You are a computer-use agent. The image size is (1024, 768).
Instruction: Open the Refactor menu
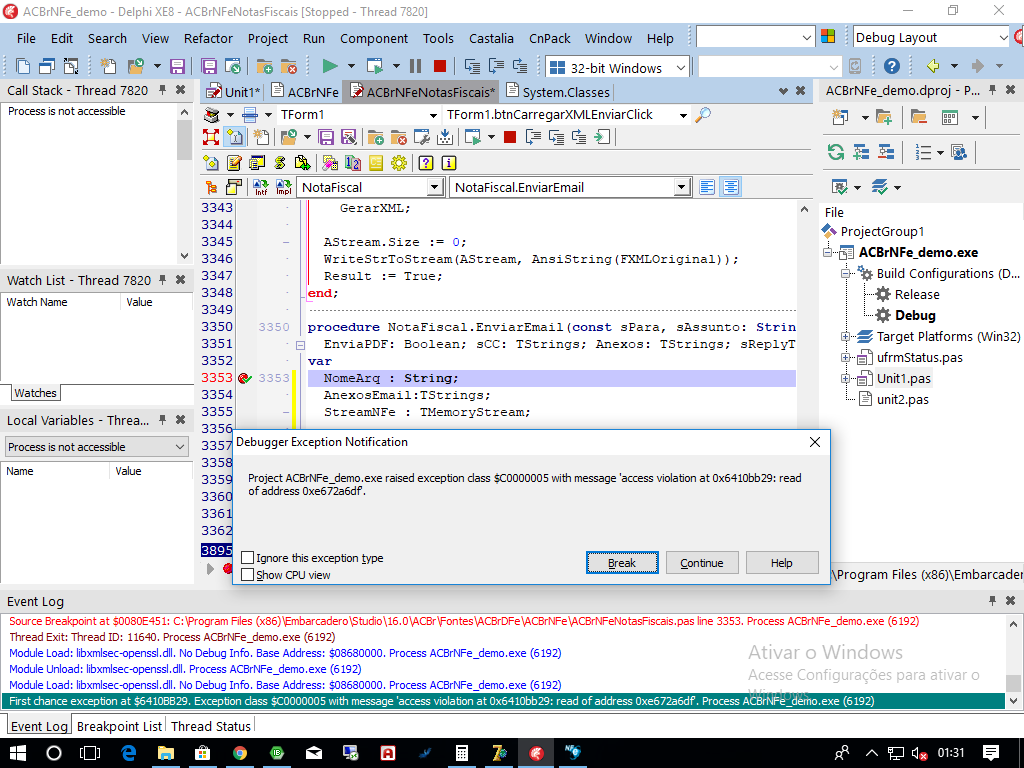pyautogui.click(x=208, y=39)
